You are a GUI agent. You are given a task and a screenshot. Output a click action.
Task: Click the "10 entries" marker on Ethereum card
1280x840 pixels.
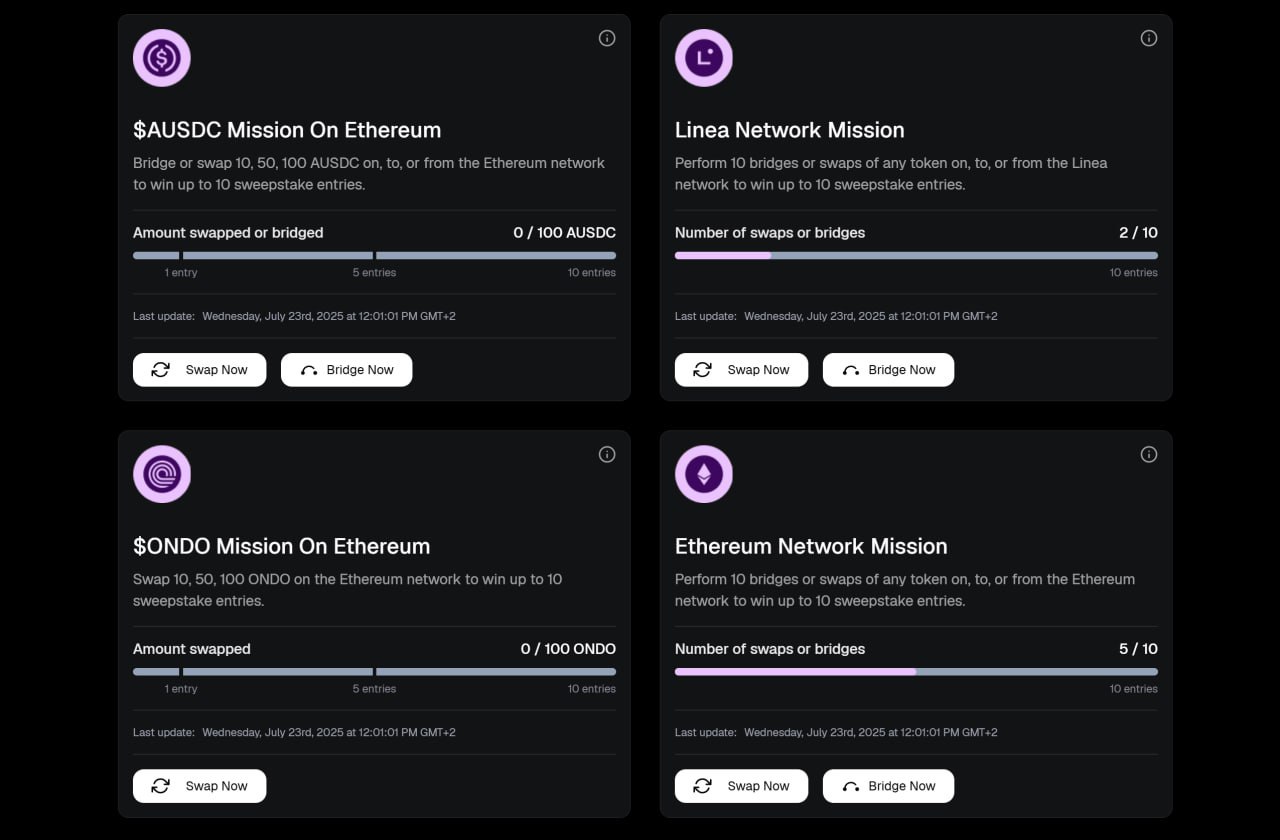(x=1133, y=689)
